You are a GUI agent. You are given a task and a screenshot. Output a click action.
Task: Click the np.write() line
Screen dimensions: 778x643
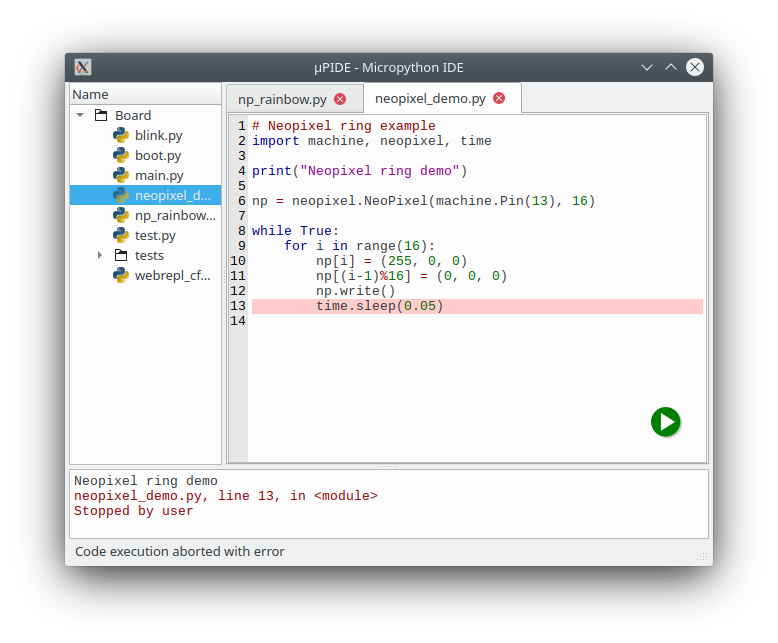(355, 291)
